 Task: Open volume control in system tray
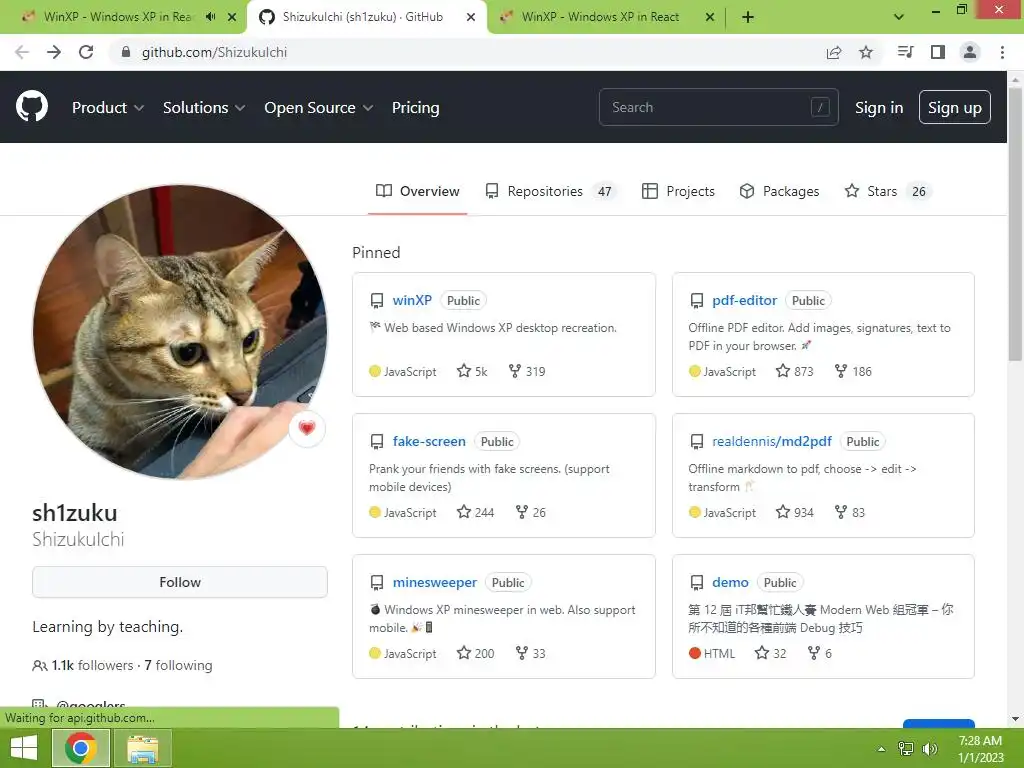(x=930, y=748)
